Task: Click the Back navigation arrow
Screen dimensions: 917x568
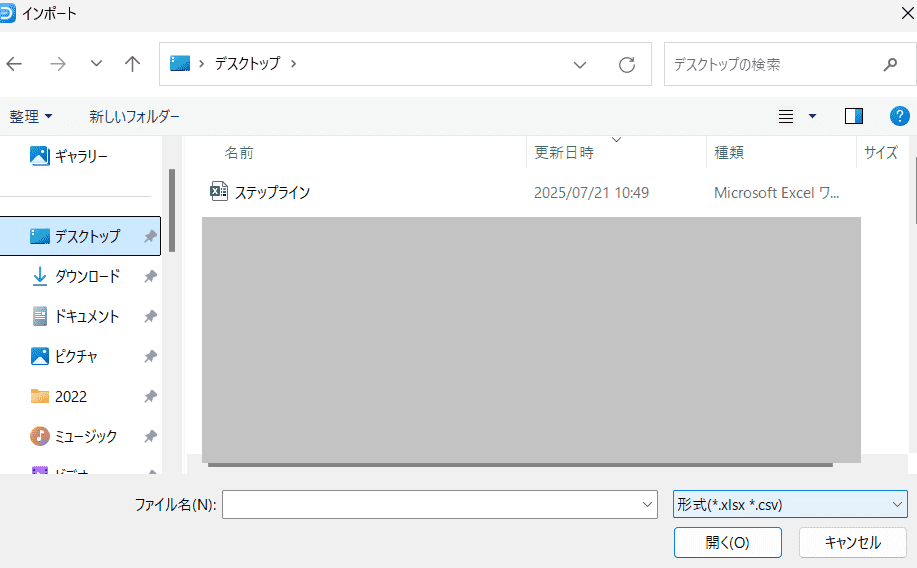Action: point(14,64)
